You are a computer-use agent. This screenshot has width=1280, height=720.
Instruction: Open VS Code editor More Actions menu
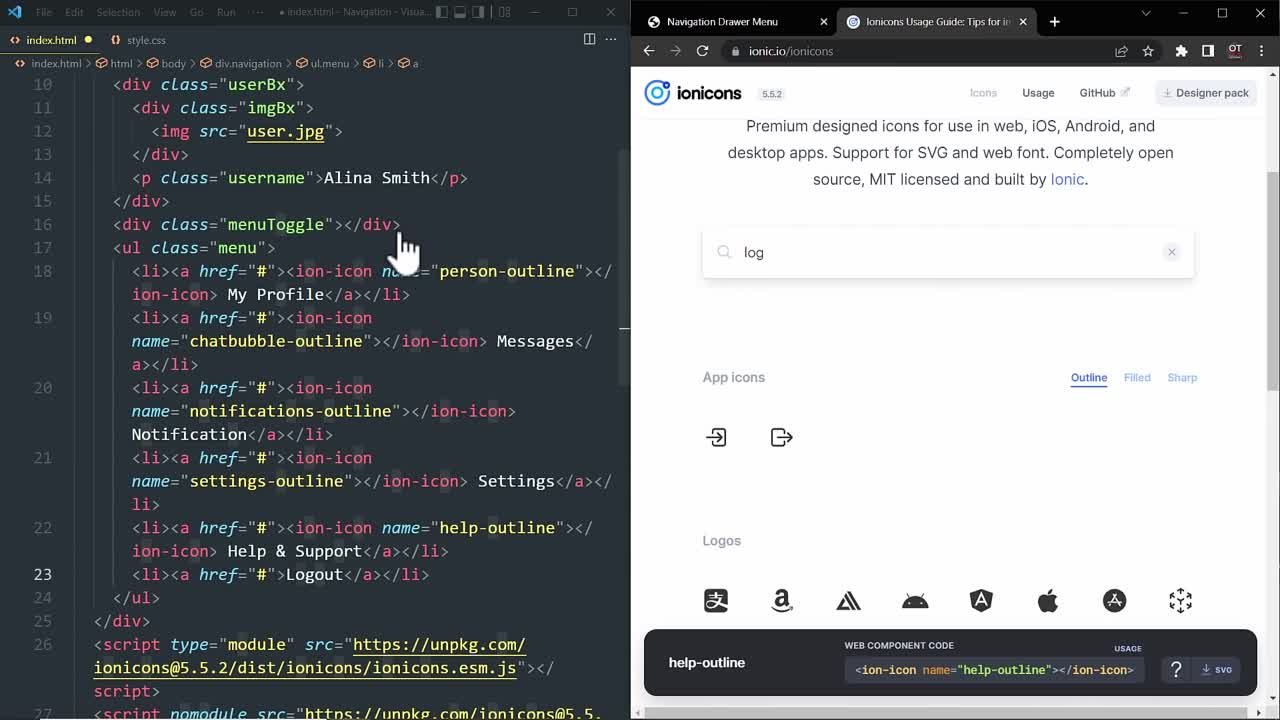click(612, 39)
